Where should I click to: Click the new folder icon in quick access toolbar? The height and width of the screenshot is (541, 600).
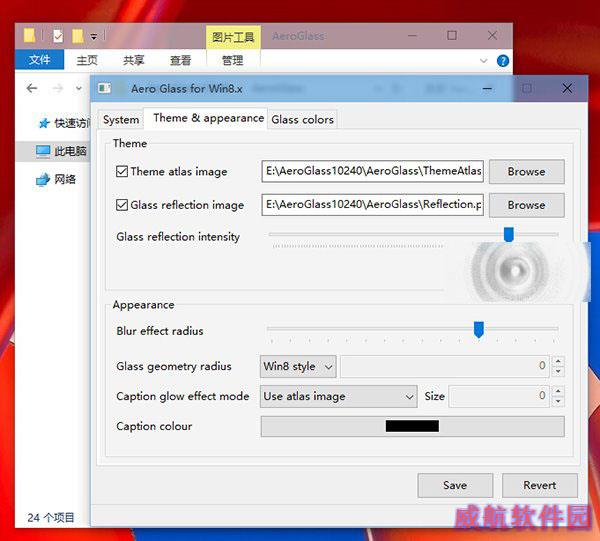tap(78, 36)
